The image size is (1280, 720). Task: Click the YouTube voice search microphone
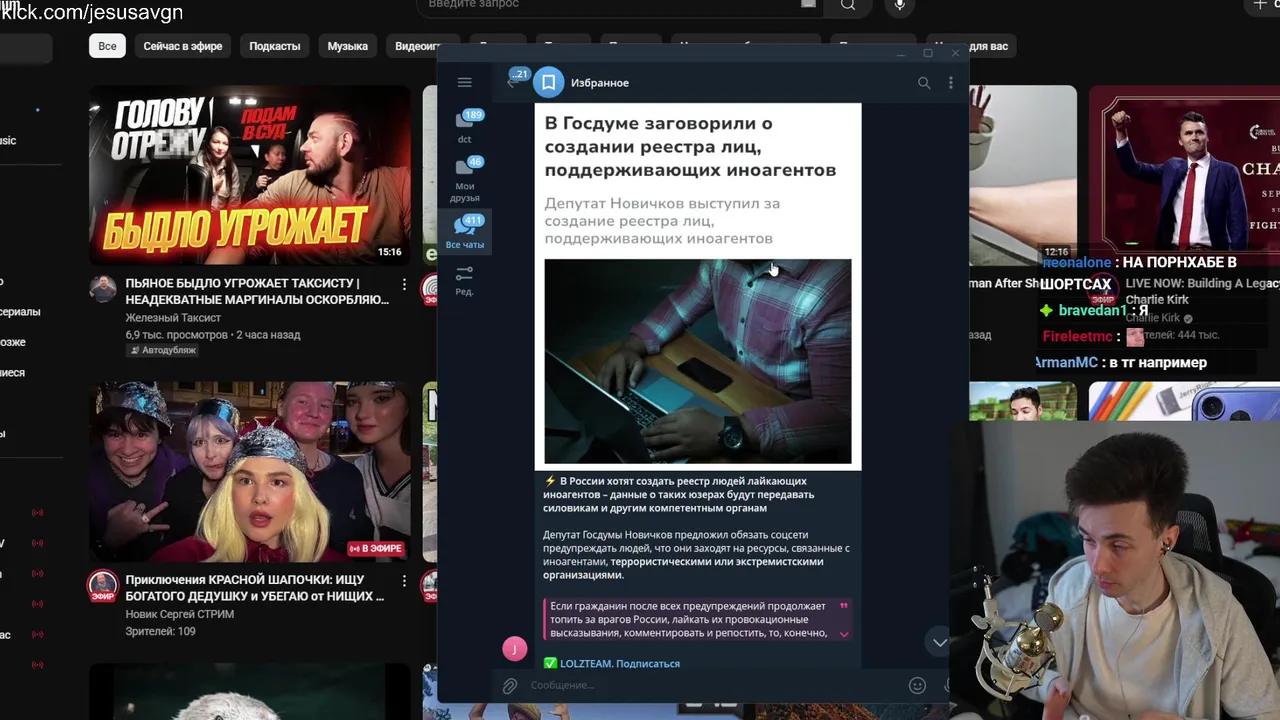[900, 5]
